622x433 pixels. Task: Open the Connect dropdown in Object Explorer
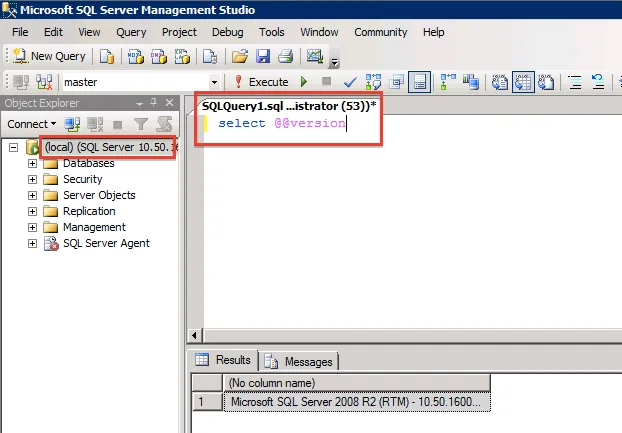click(x=32, y=124)
